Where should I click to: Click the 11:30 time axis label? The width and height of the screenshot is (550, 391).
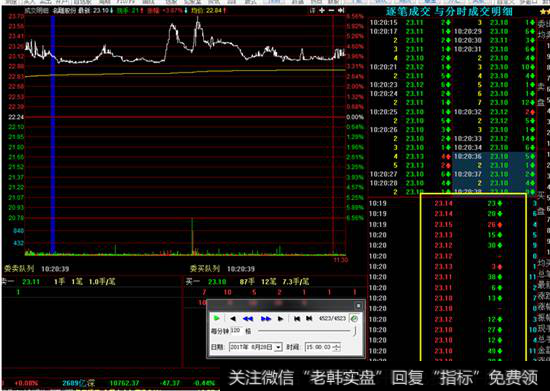pyautogui.click(x=340, y=260)
